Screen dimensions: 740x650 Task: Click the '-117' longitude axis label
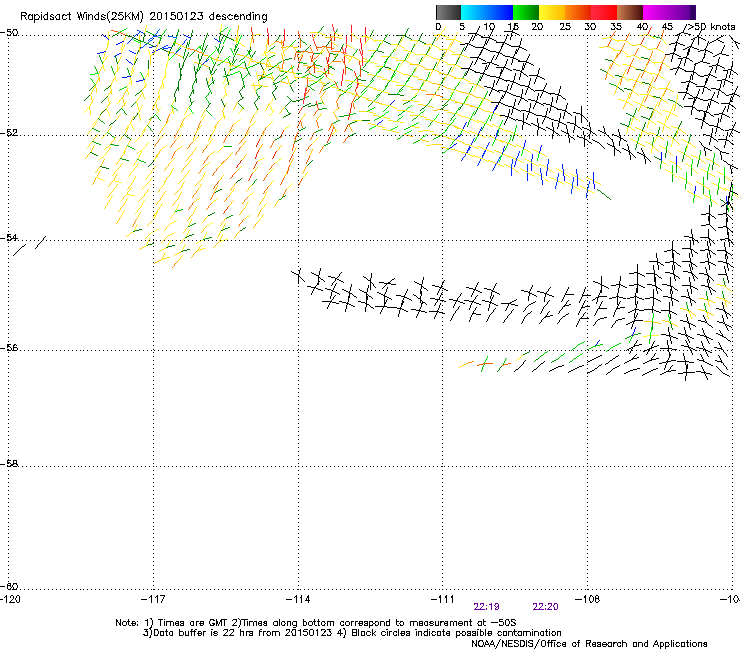click(153, 599)
